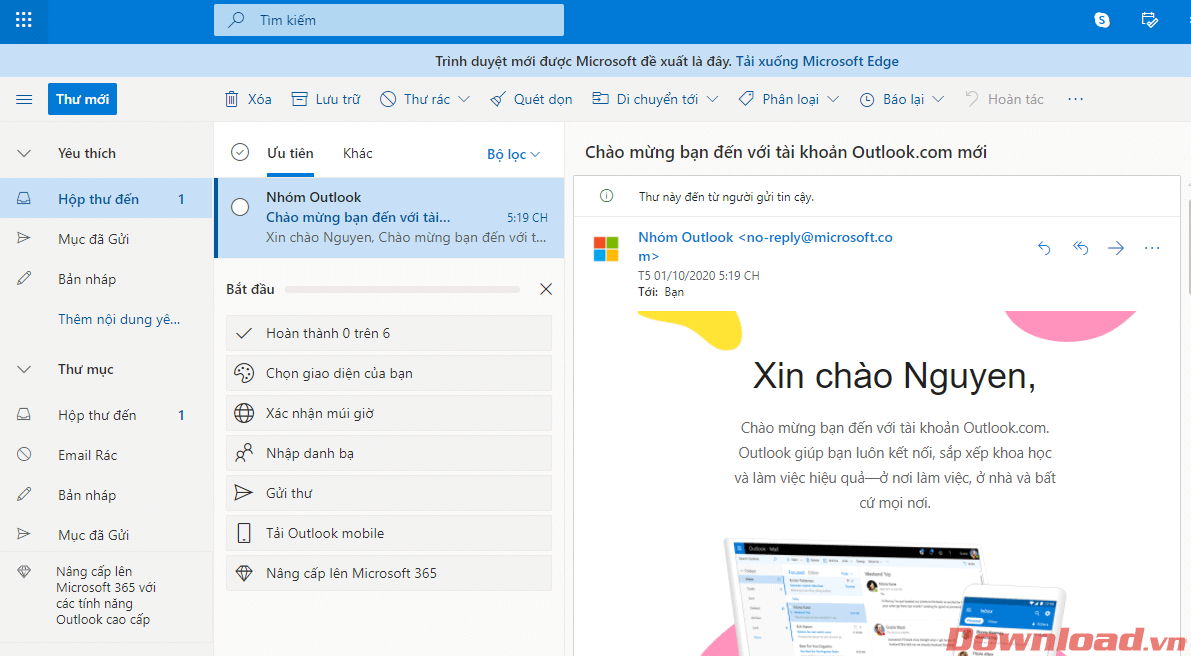The height and width of the screenshot is (656, 1191).
Task: Expand the Thư rác dropdown arrow
Action: coord(464,99)
